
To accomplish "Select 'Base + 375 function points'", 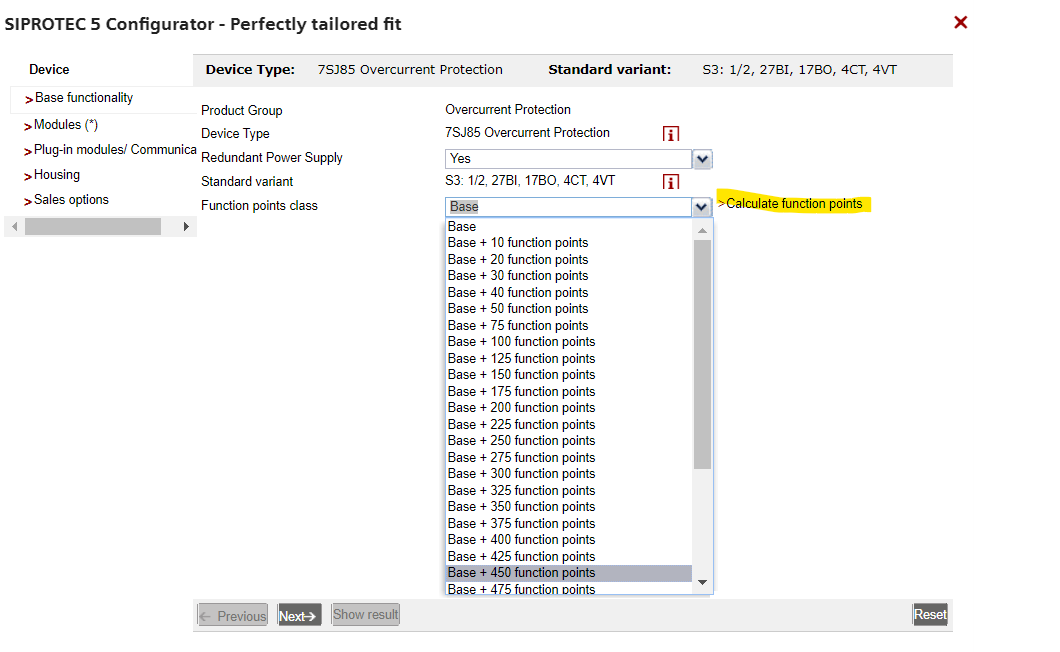I will tap(569, 524).
